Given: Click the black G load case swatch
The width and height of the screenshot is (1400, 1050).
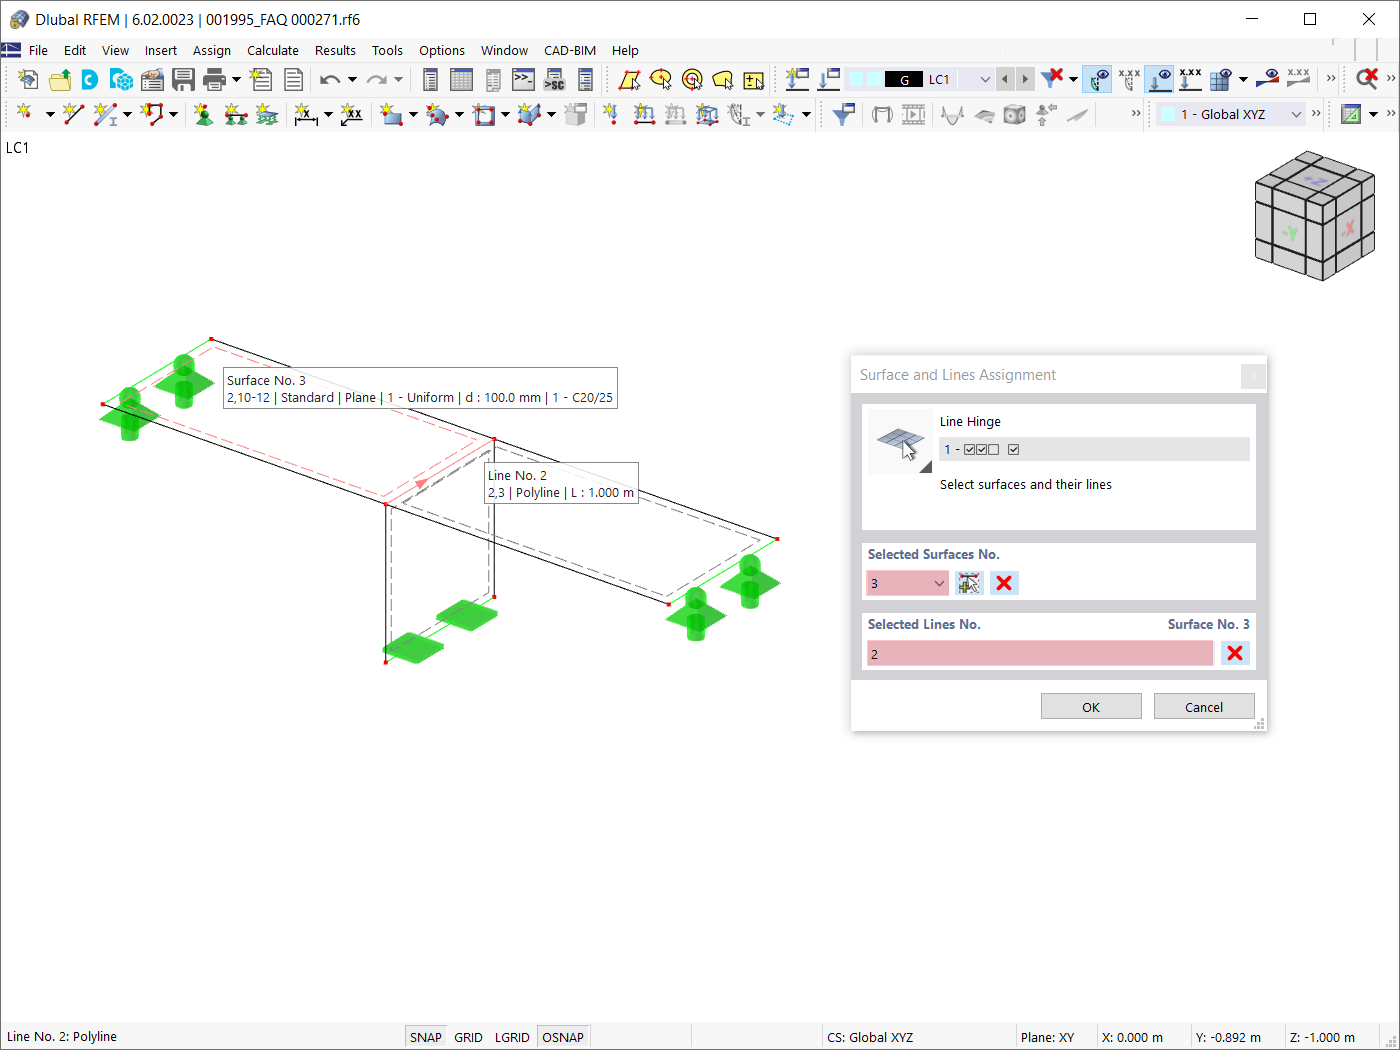Looking at the screenshot, I should point(904,79).
